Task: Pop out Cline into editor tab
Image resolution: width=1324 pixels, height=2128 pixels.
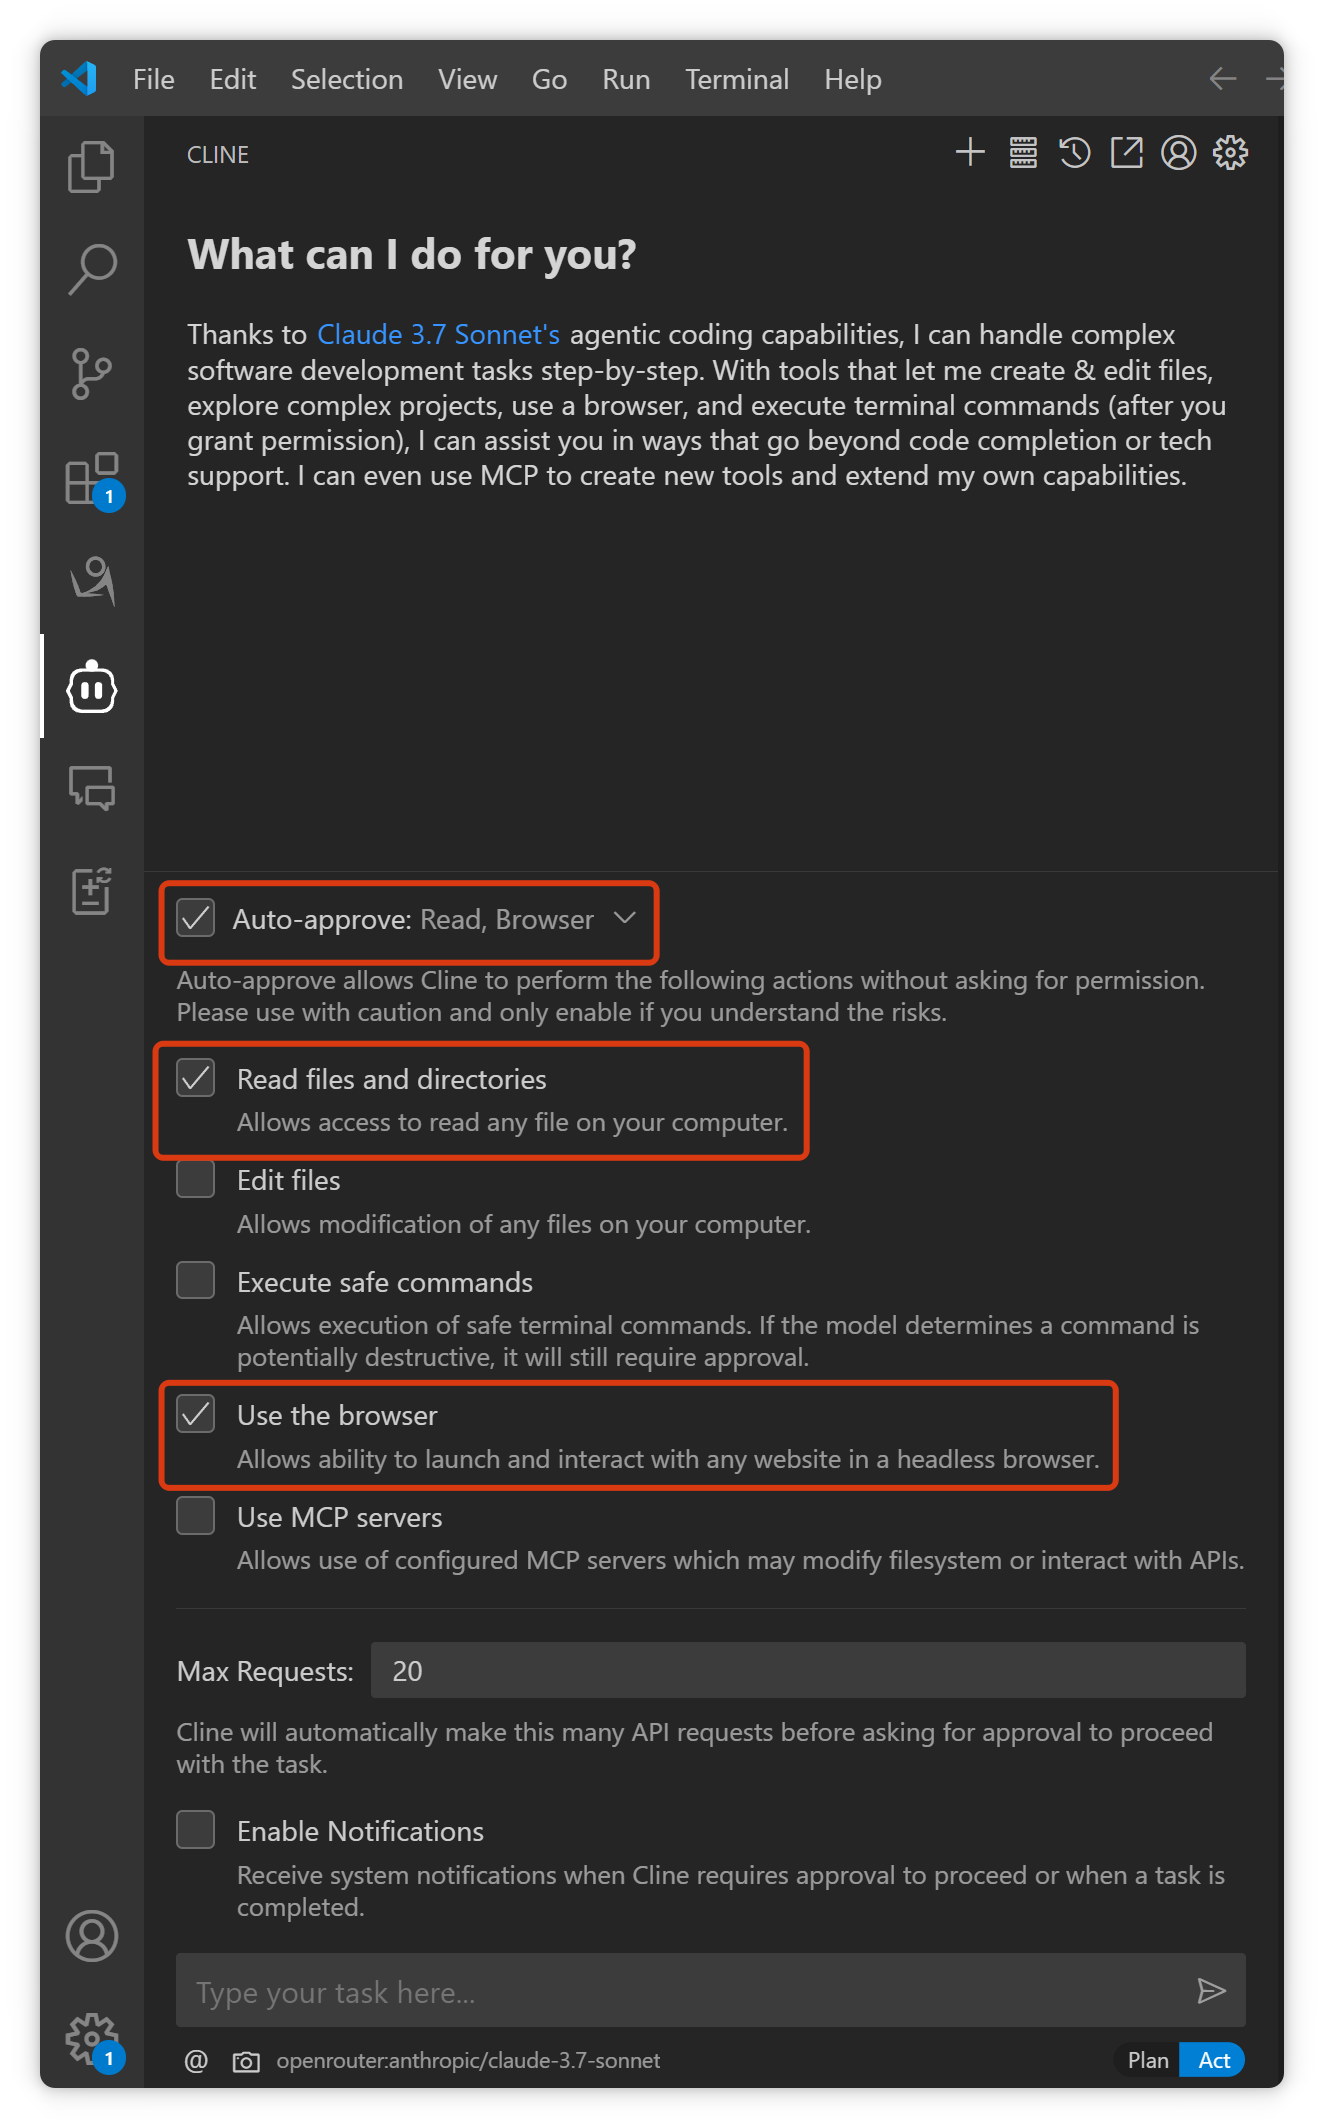Action: coord(1127,153)
